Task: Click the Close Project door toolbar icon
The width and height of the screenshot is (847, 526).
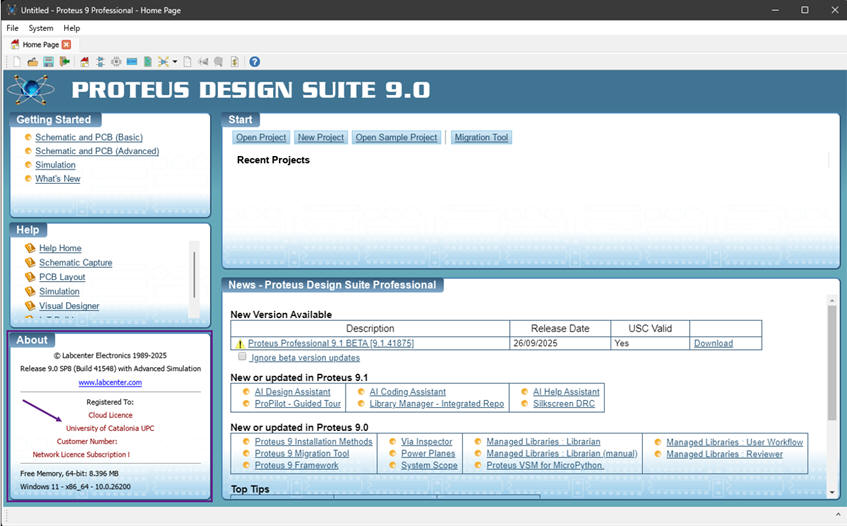Action: [65, 62]
